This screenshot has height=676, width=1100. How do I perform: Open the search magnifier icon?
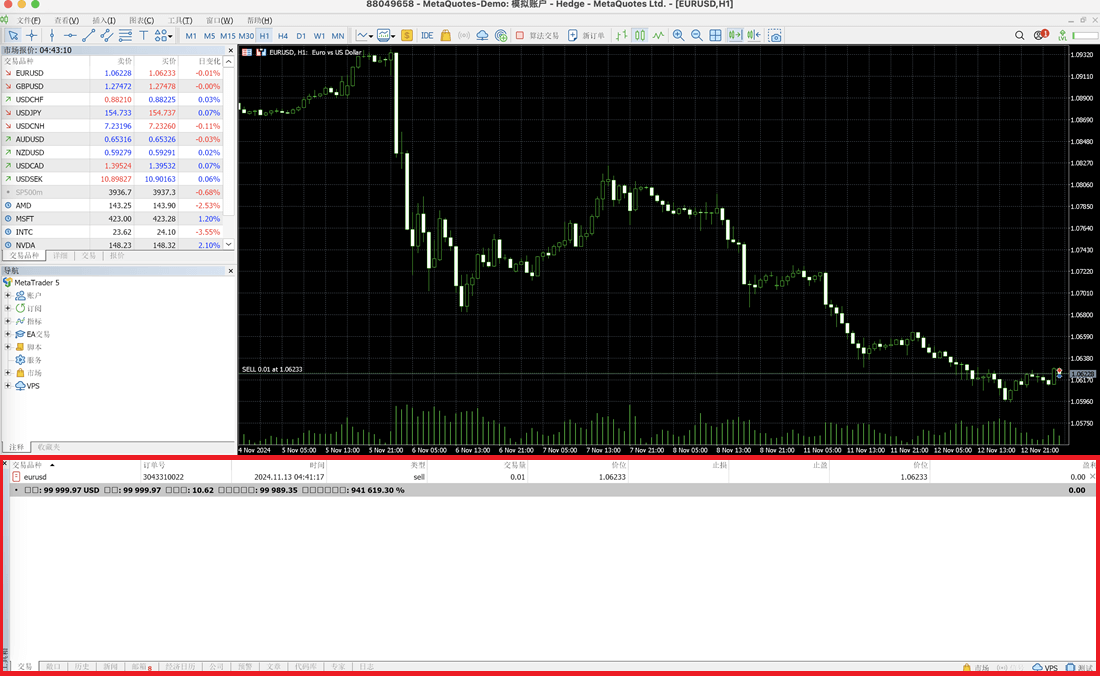click(1019, 36)
